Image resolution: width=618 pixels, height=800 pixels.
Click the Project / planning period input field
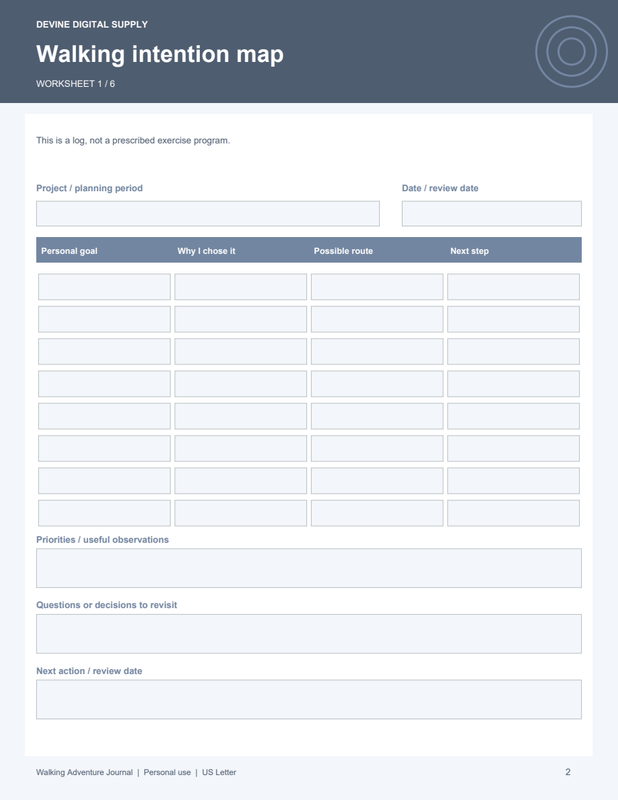208,213
